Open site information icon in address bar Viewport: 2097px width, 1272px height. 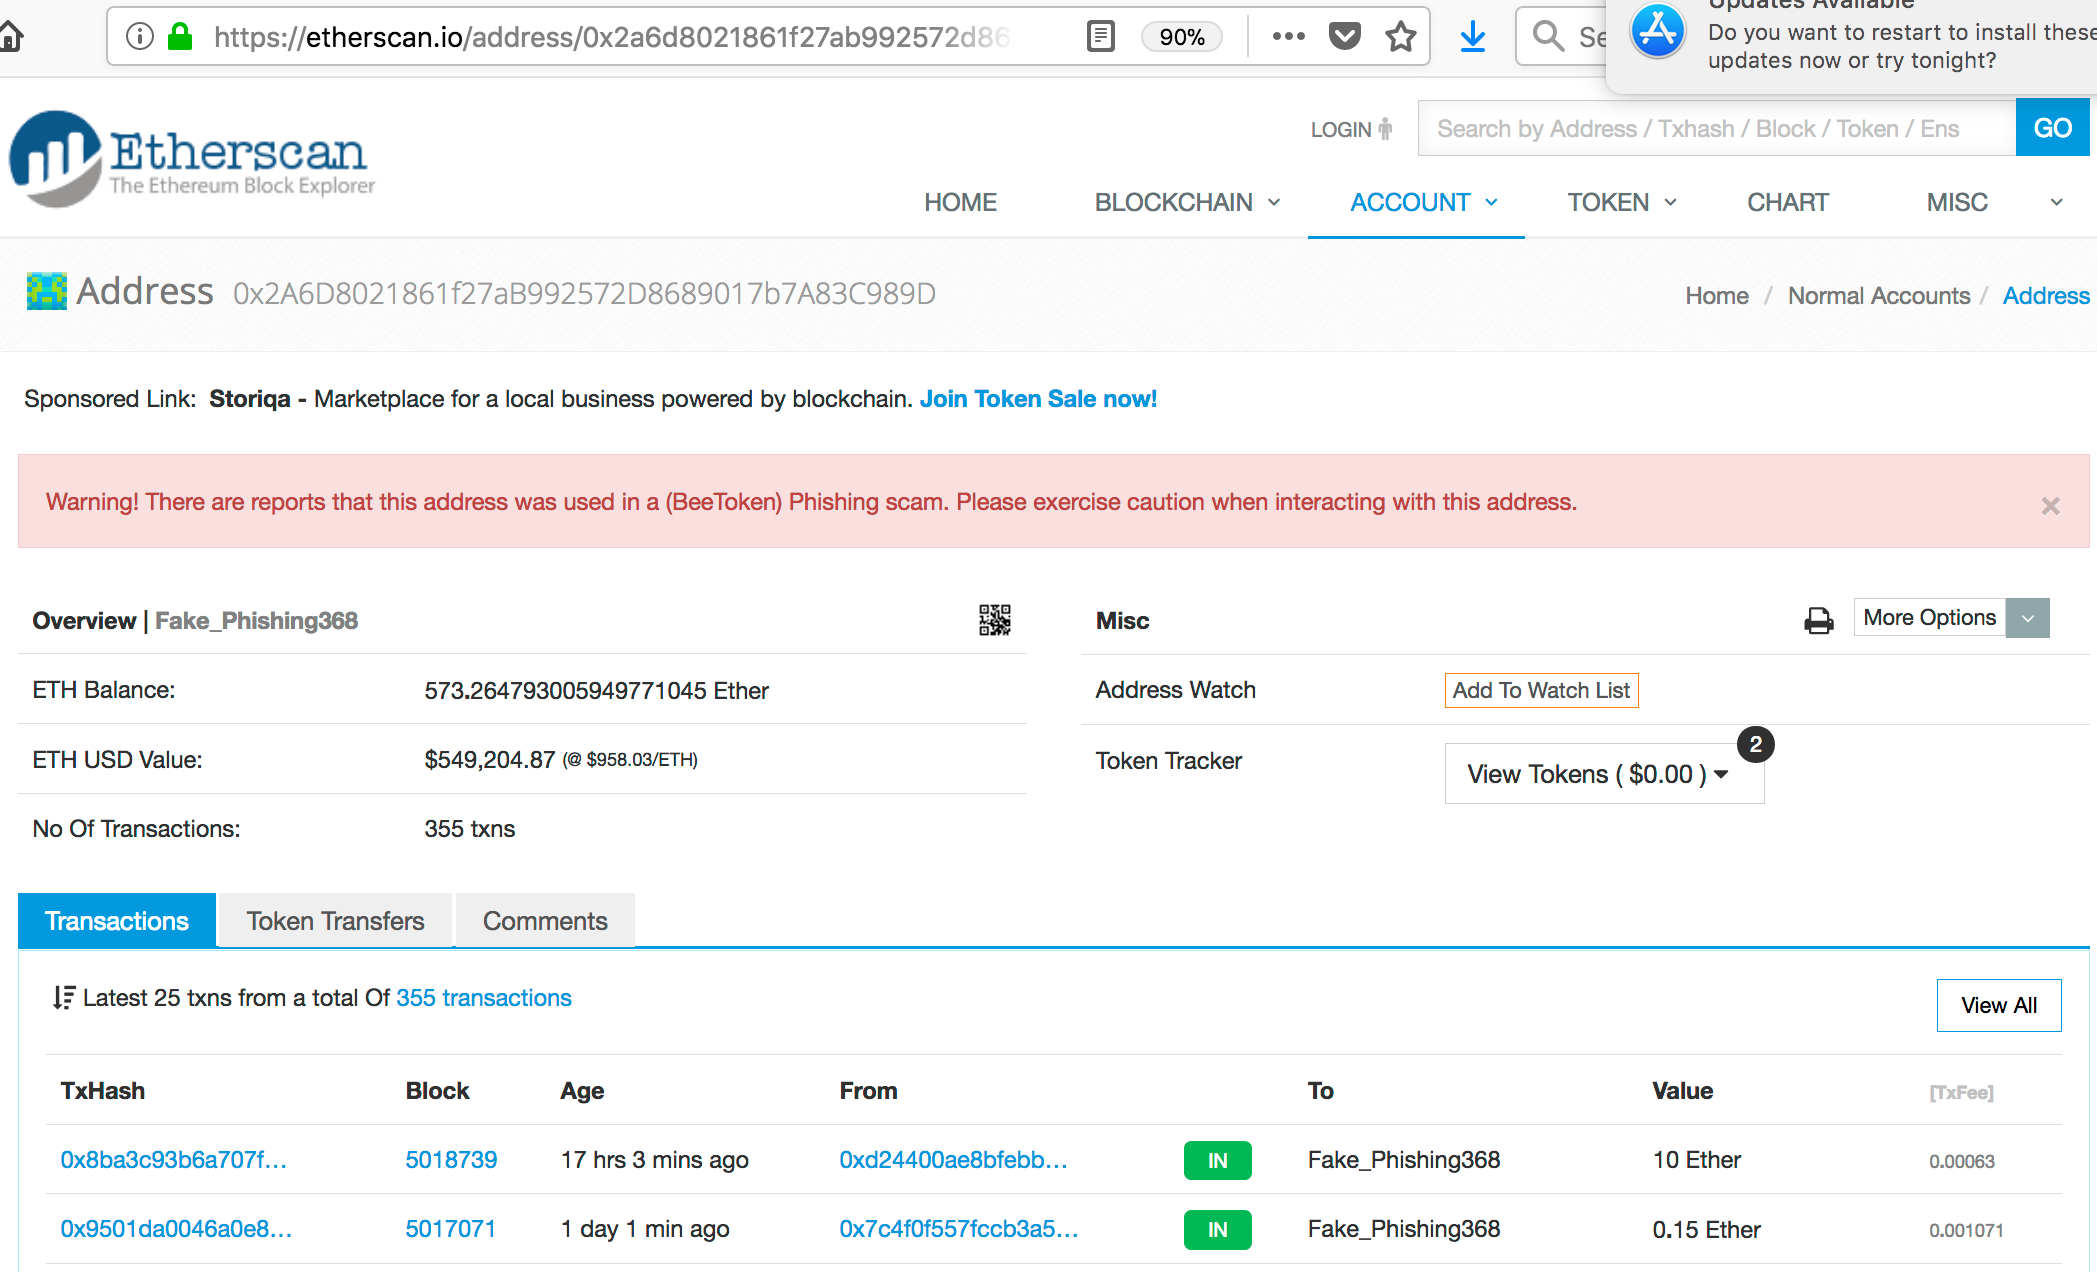140,37
